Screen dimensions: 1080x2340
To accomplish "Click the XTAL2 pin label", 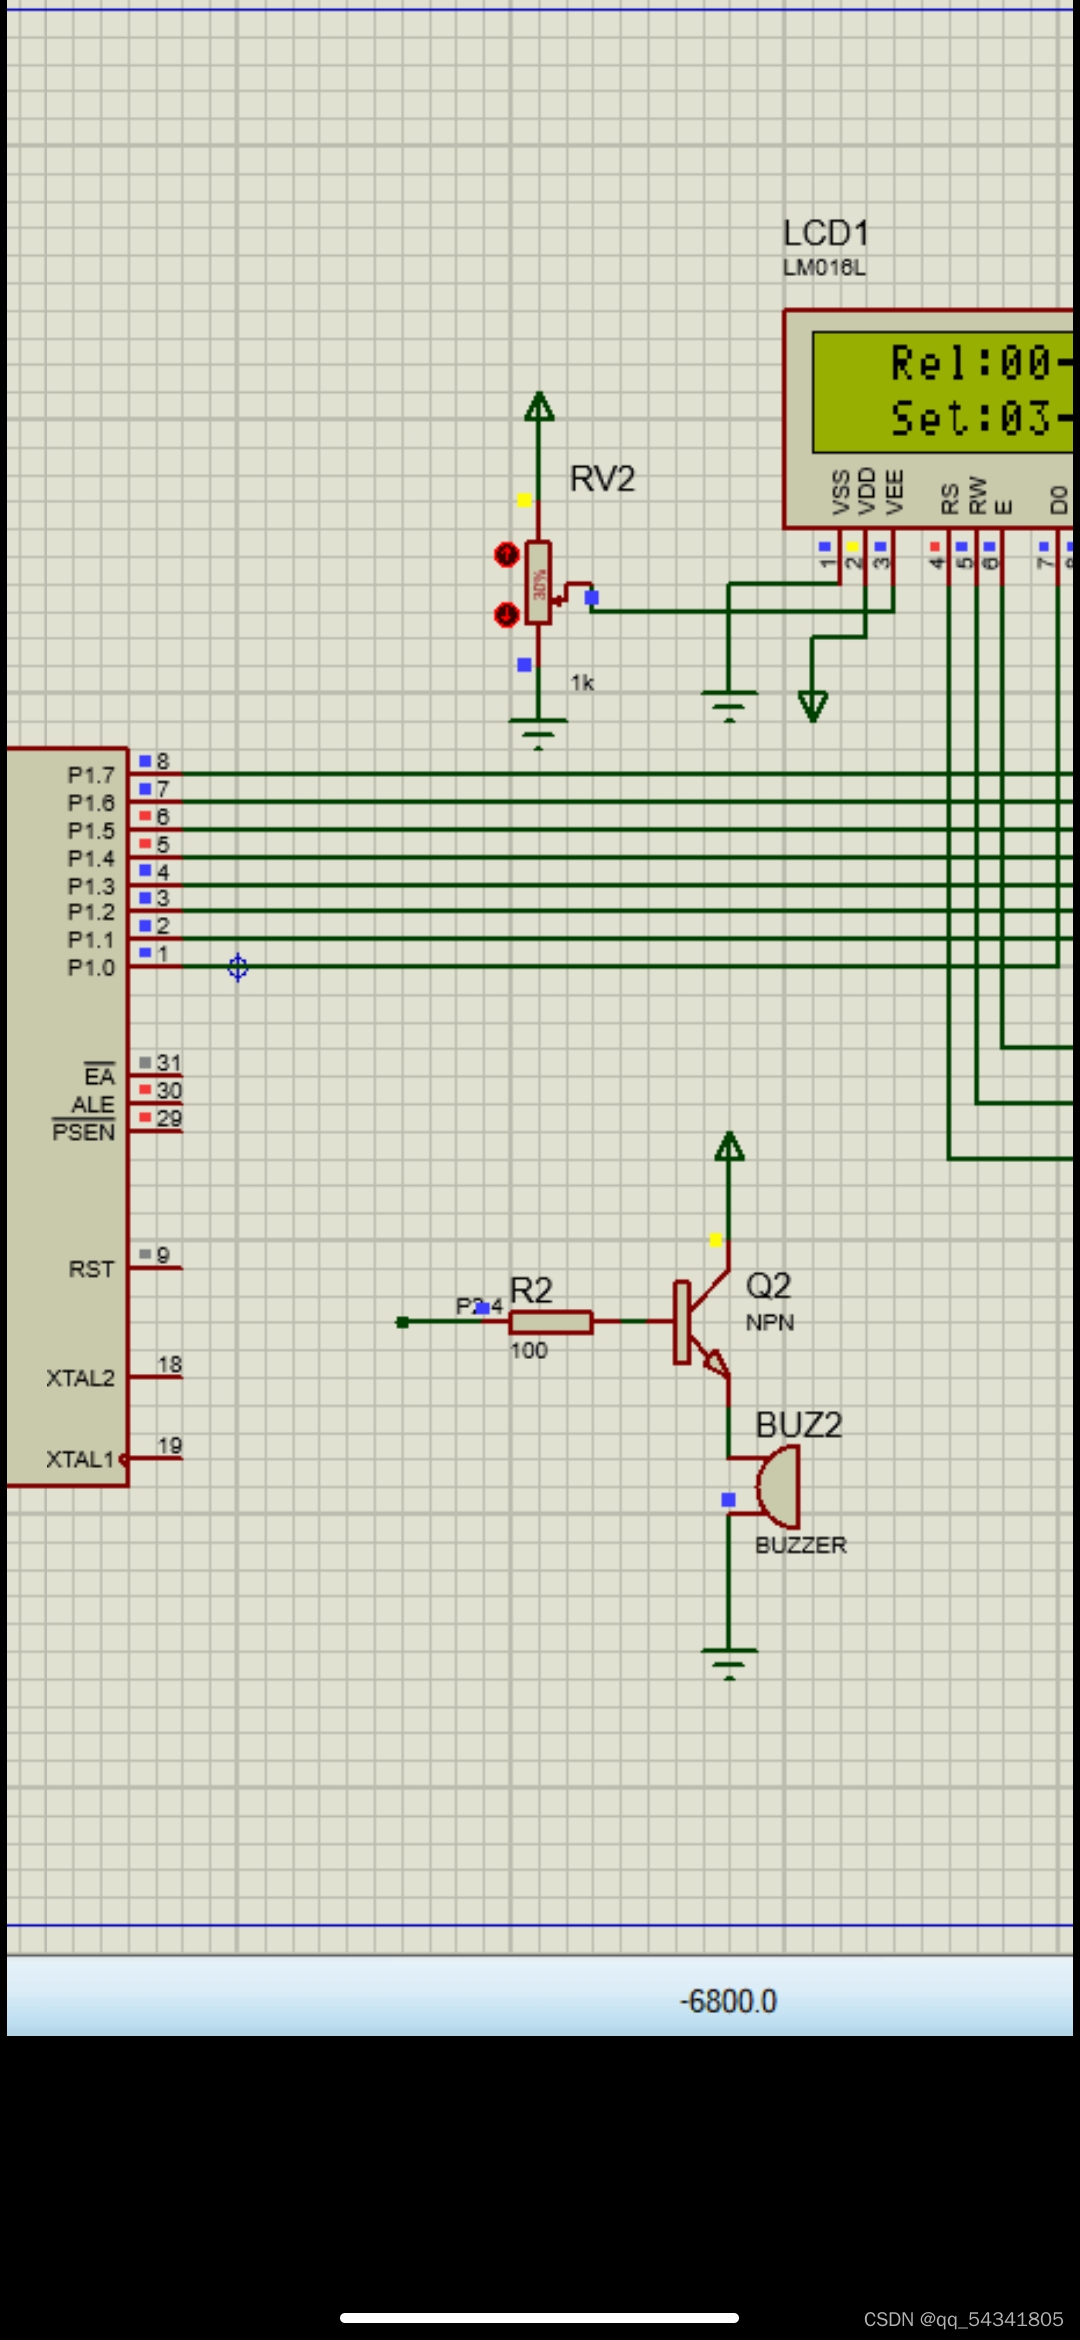I will pos(80,1378).
